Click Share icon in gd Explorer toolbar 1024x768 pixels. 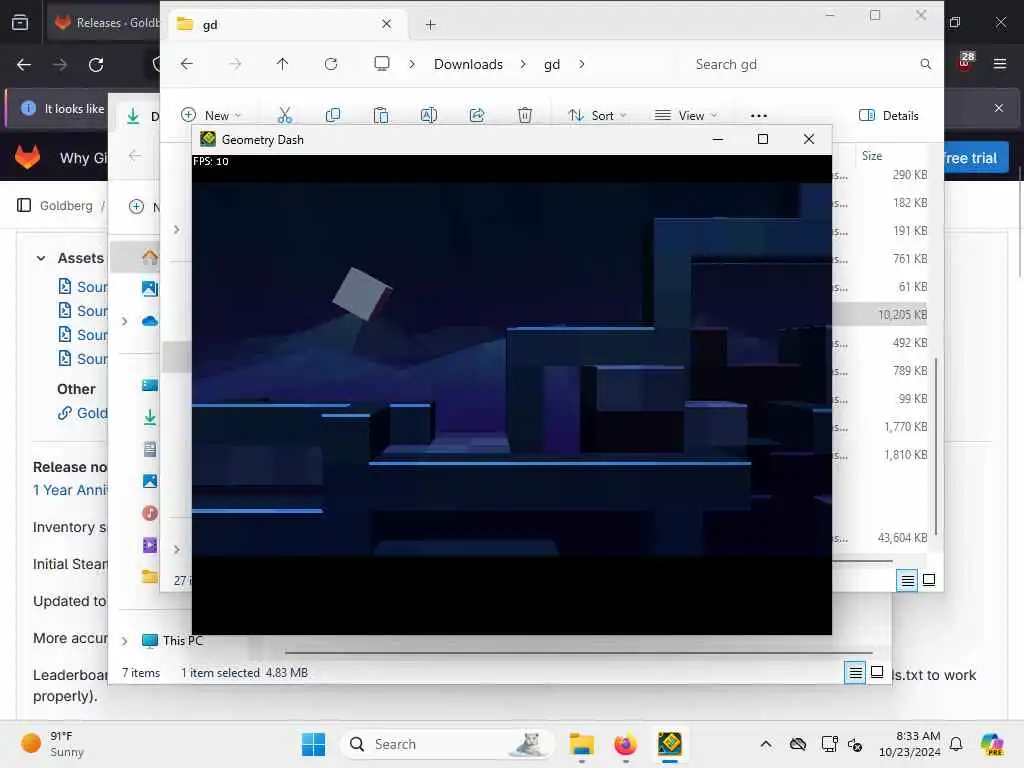[x=477, y=116]
